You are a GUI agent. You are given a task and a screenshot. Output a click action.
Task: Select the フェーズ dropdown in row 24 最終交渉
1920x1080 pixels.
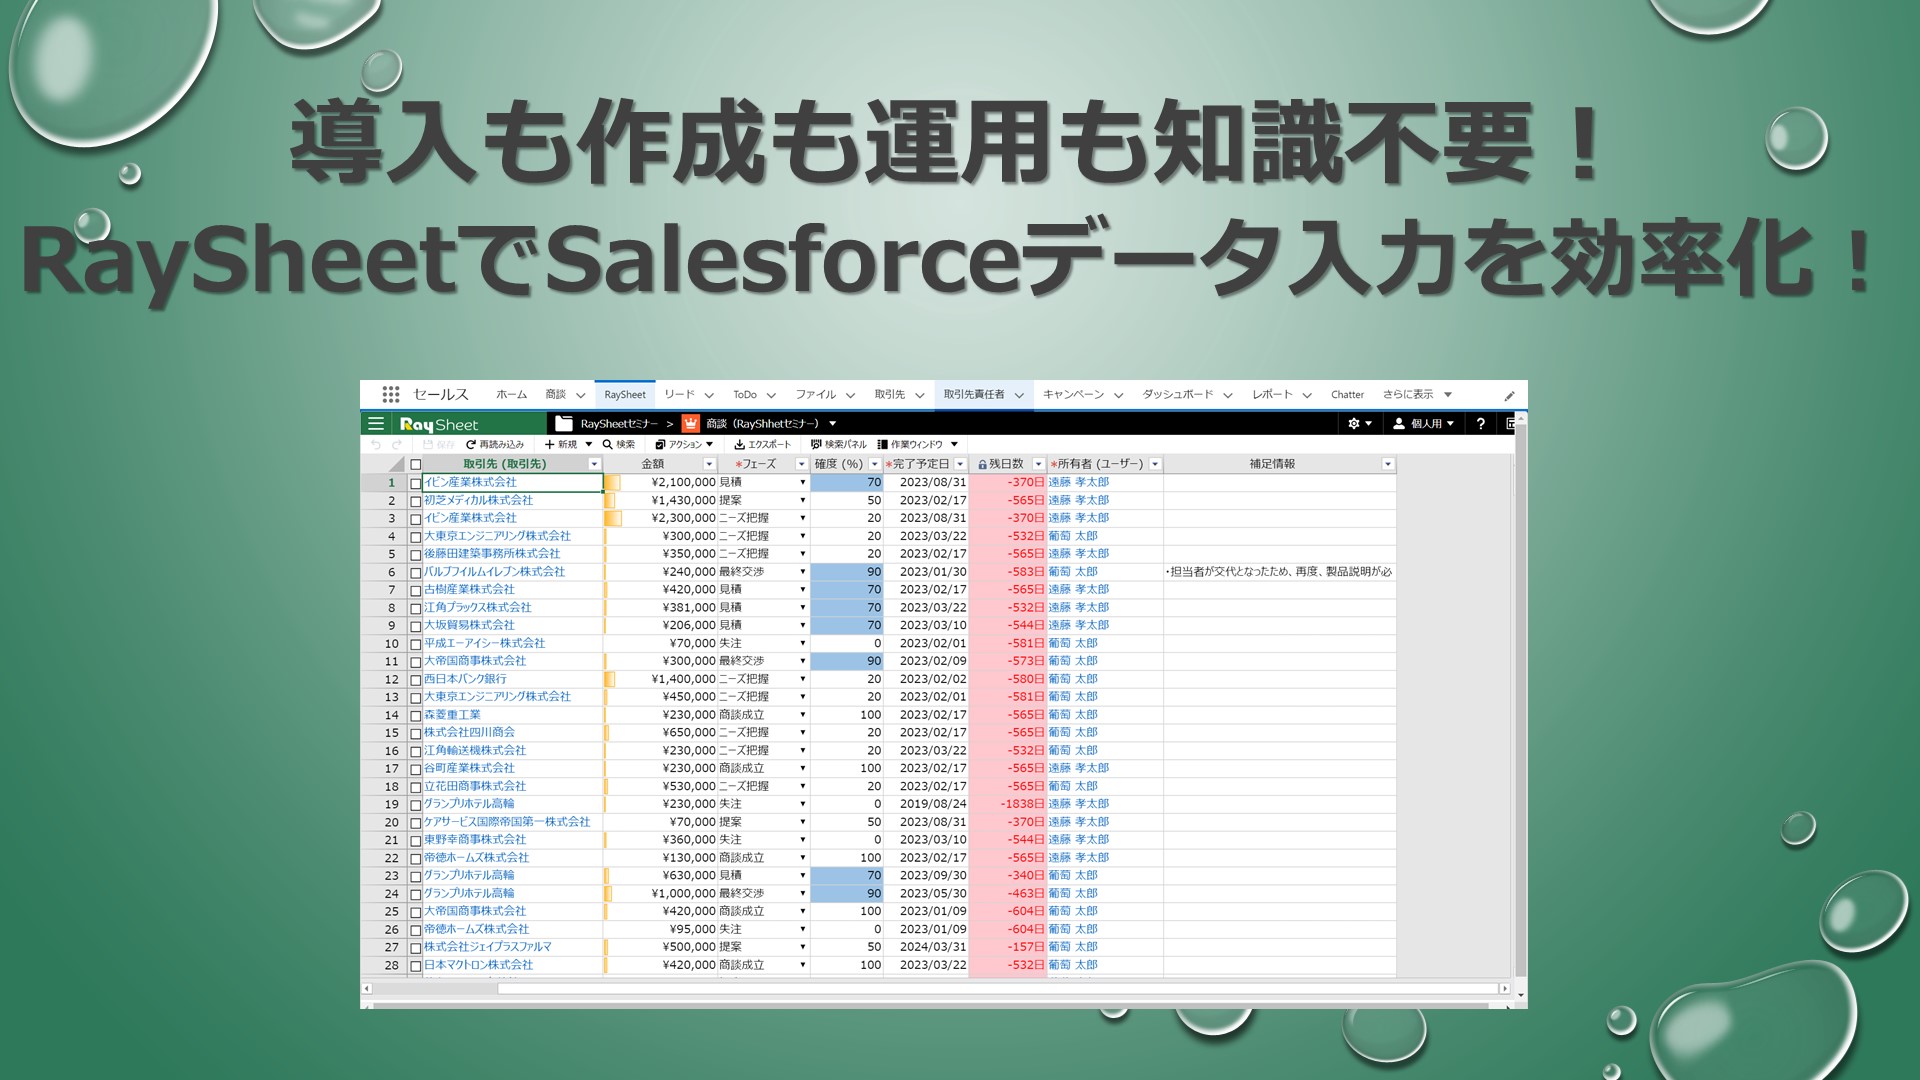[x=802, y=893]
